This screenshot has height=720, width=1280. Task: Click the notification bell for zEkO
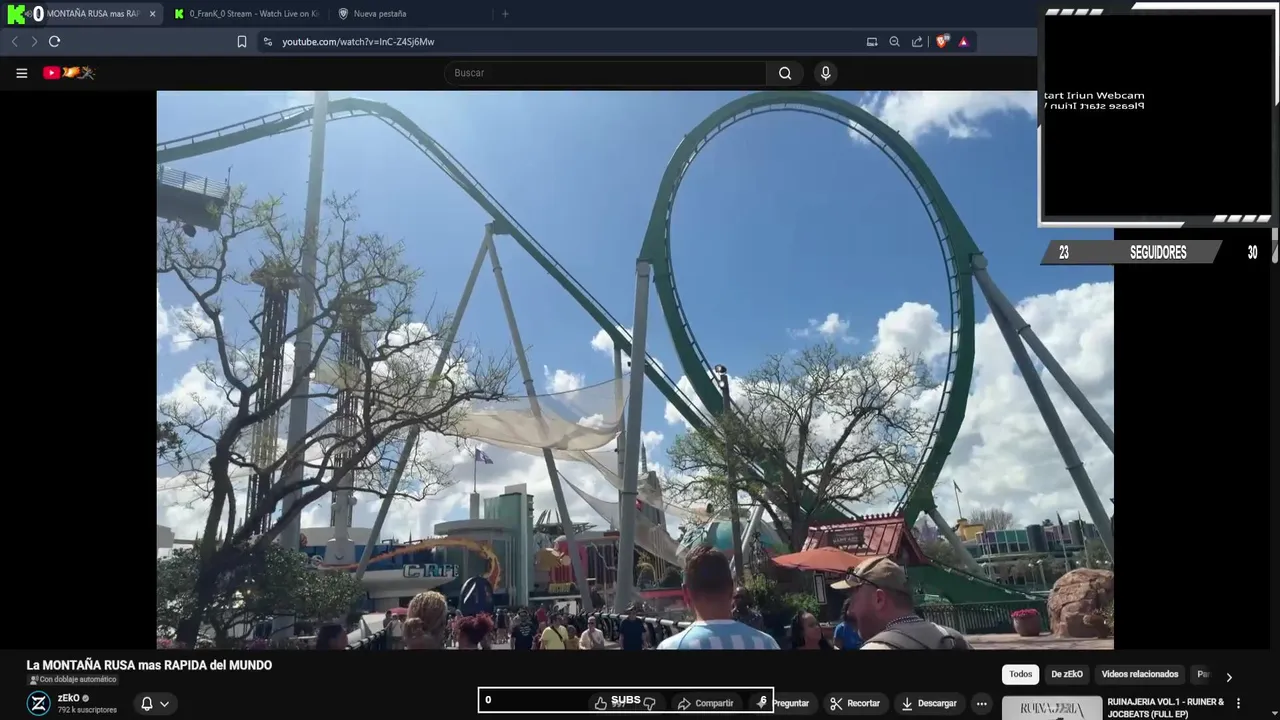[x=147, y=703]
